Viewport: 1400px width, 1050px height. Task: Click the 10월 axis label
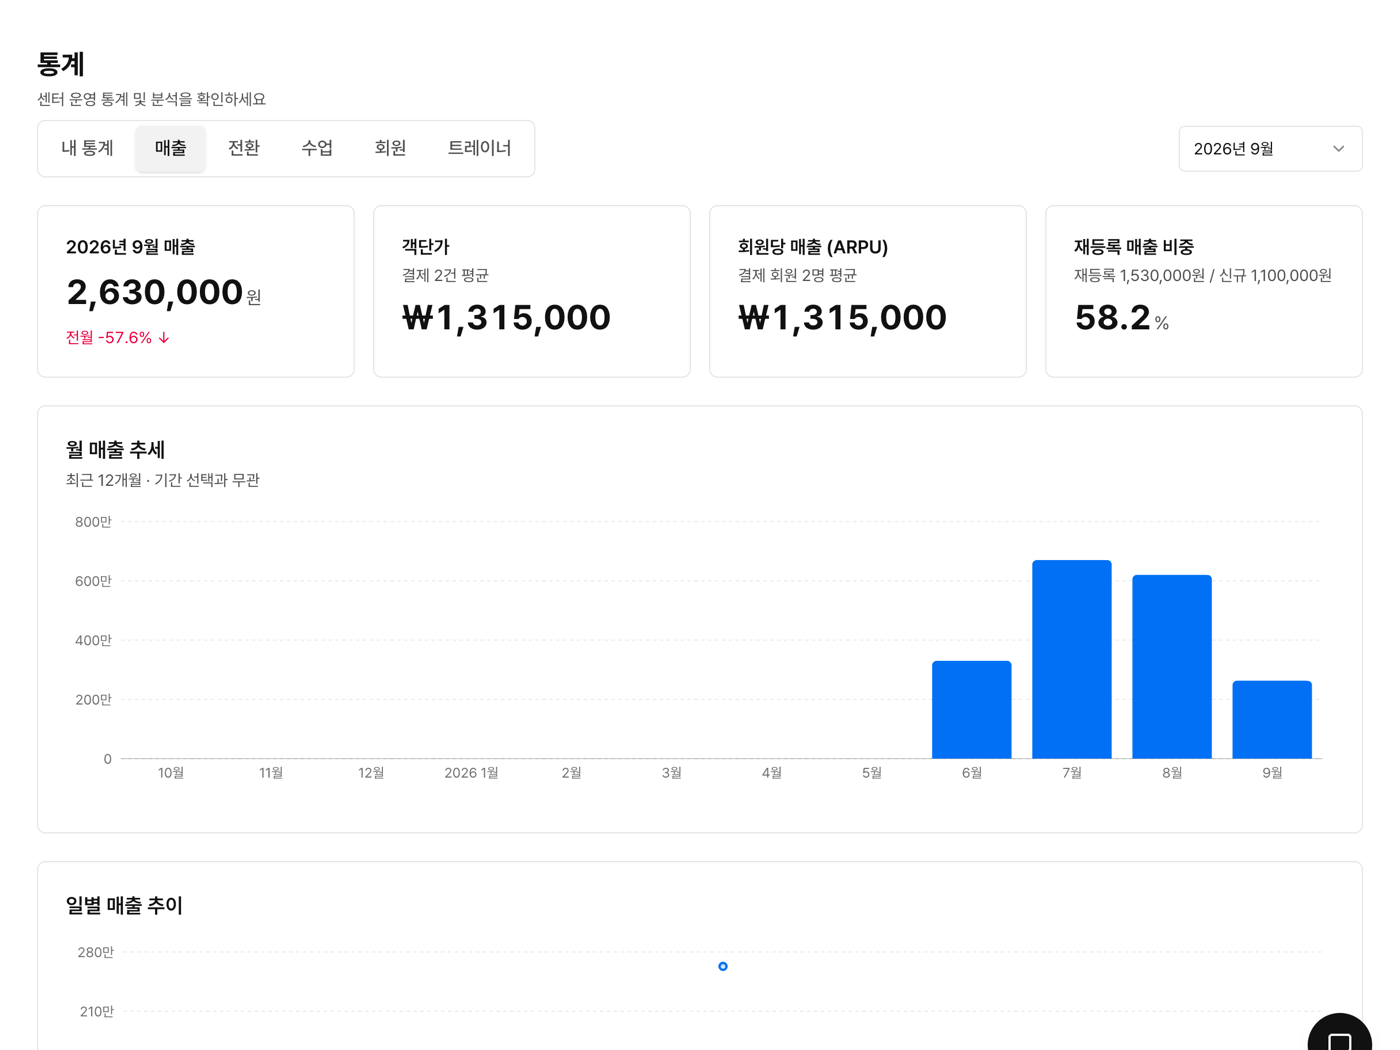[171, 773]
